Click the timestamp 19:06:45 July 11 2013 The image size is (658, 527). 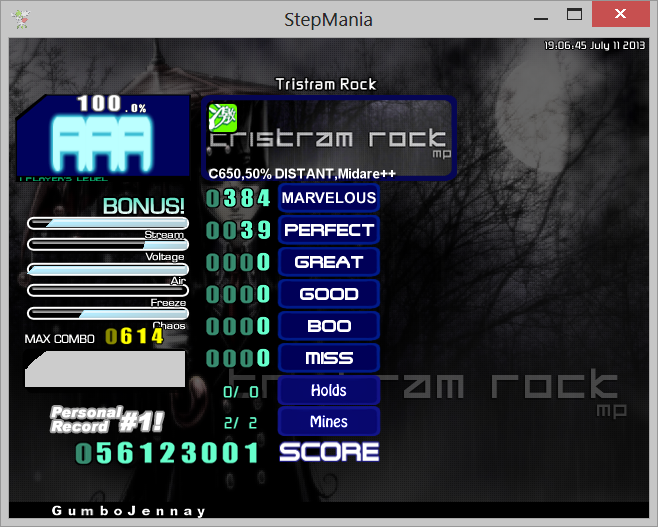(595, 45)
